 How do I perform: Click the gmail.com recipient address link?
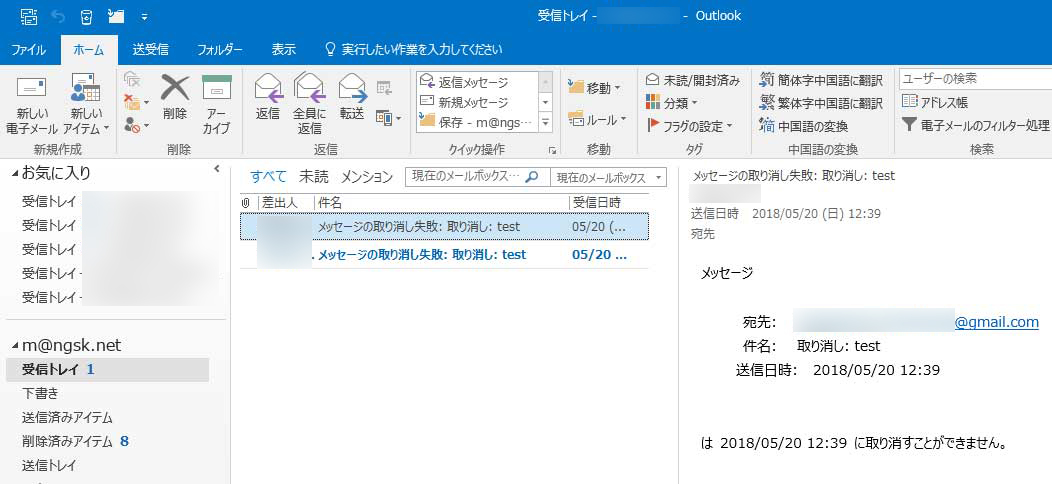[996, 322]
